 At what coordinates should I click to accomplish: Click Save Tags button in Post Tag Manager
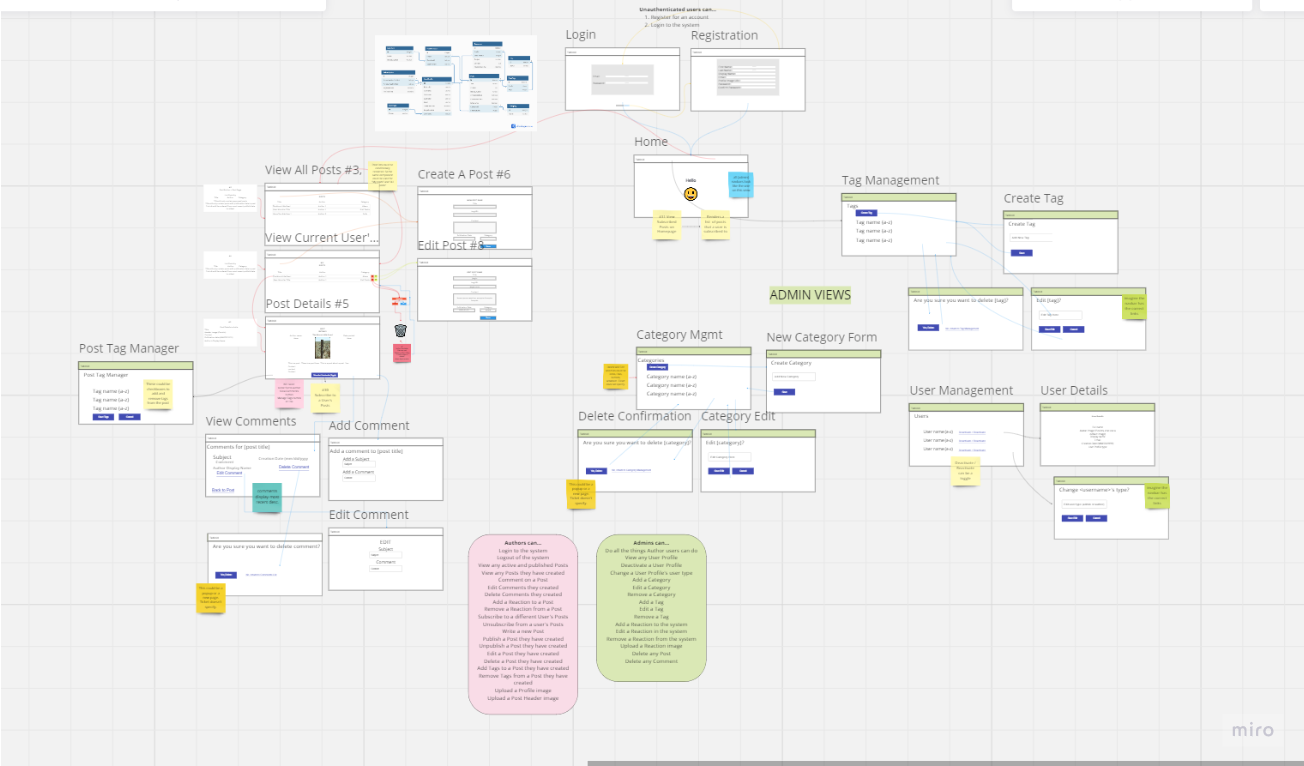pos(104,417)
